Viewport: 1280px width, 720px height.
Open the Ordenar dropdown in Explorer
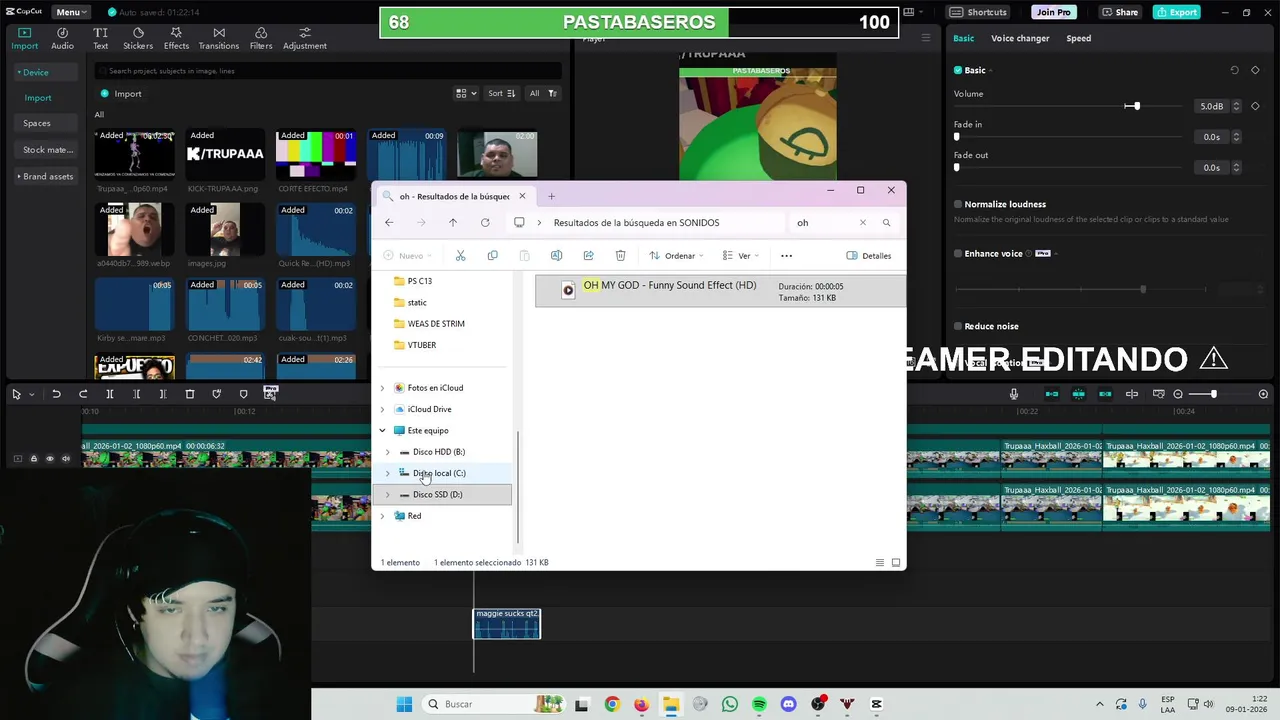tap(677, 255)
